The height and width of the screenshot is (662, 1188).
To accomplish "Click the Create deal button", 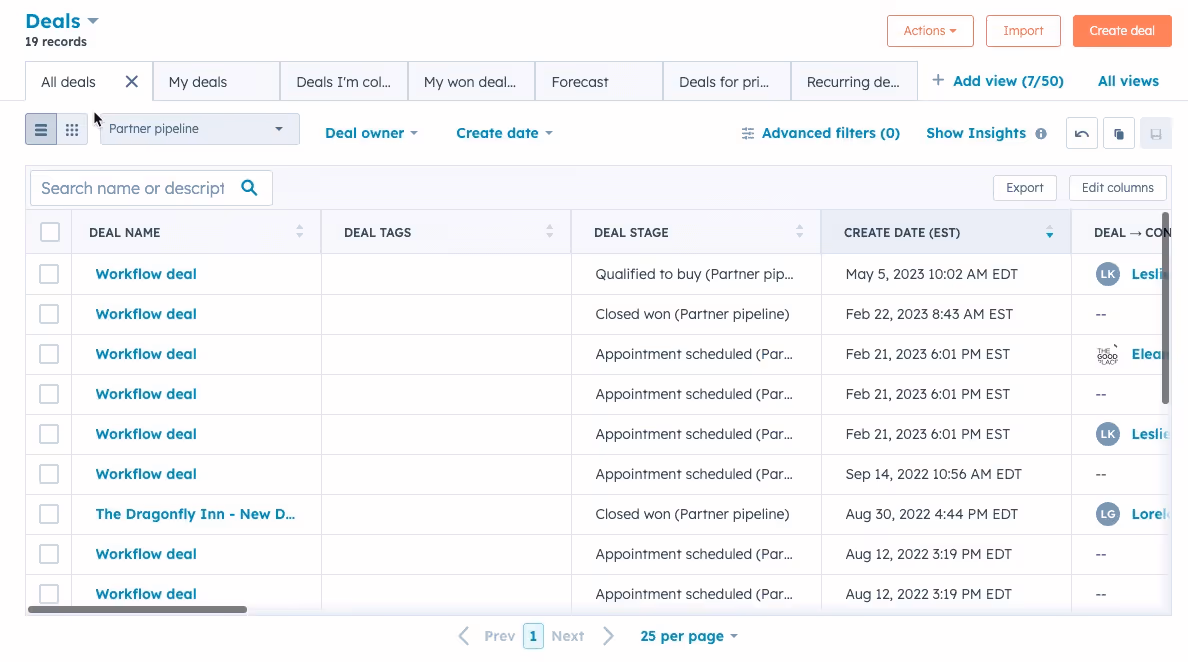I will click(x=1122, y=31).
